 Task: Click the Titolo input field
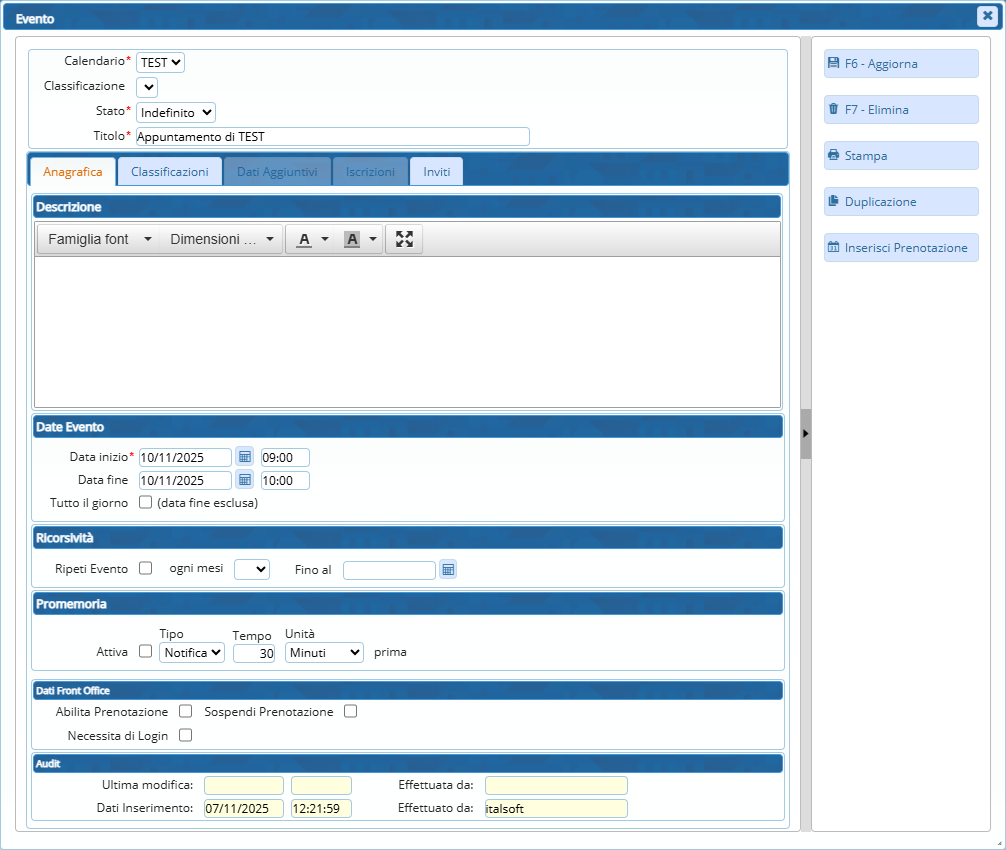pos(332,137)
